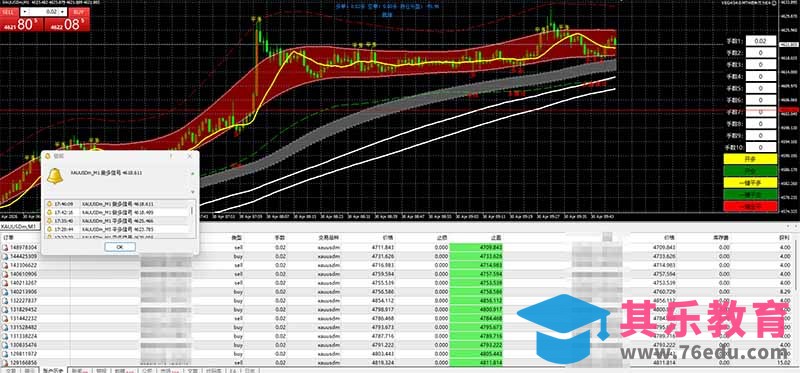Viewport: 800px width, 373px height.
Task: Sort by the 止盈 column header
Action: [496, 238]
